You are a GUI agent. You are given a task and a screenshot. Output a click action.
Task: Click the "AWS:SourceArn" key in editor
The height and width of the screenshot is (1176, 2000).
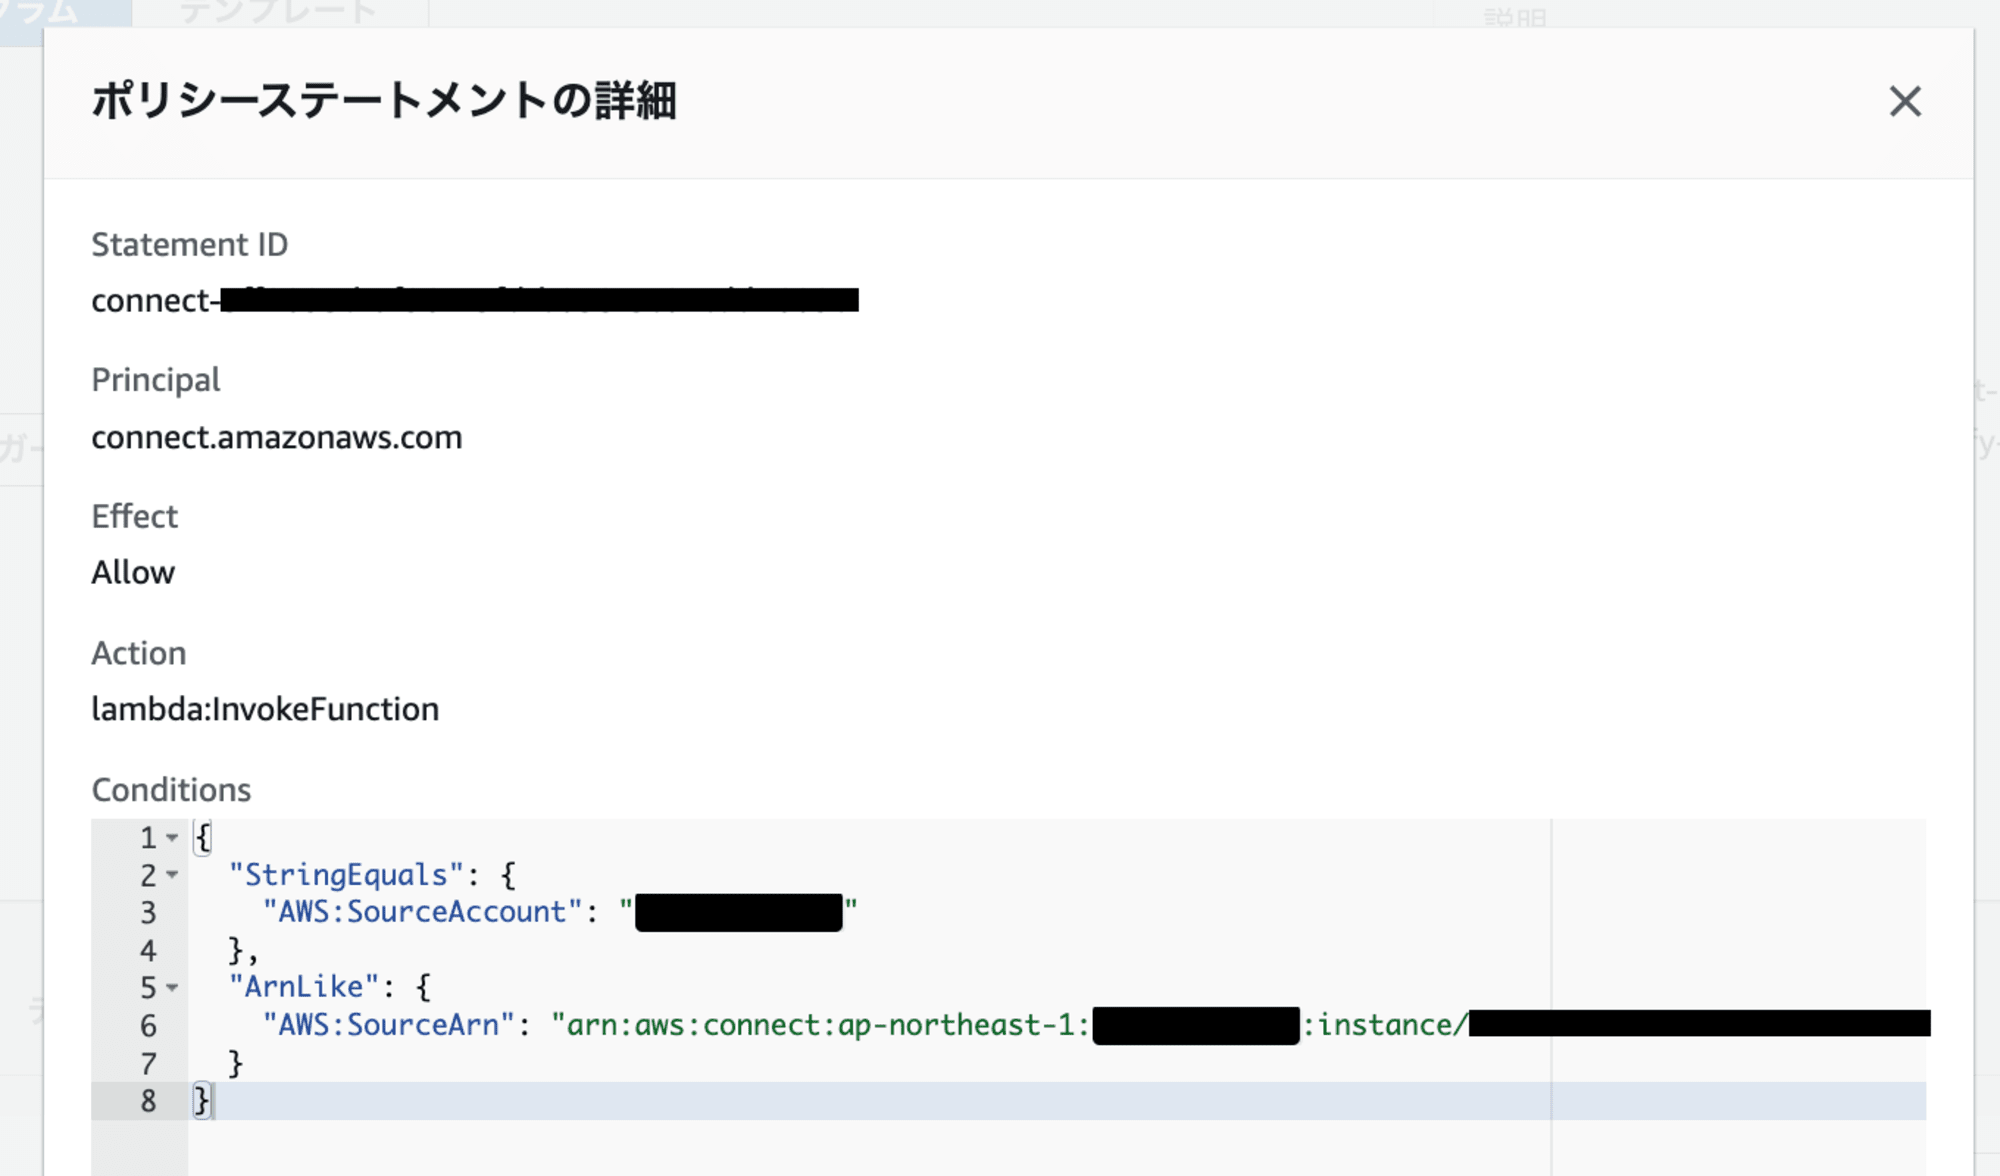click(388, 1025)
